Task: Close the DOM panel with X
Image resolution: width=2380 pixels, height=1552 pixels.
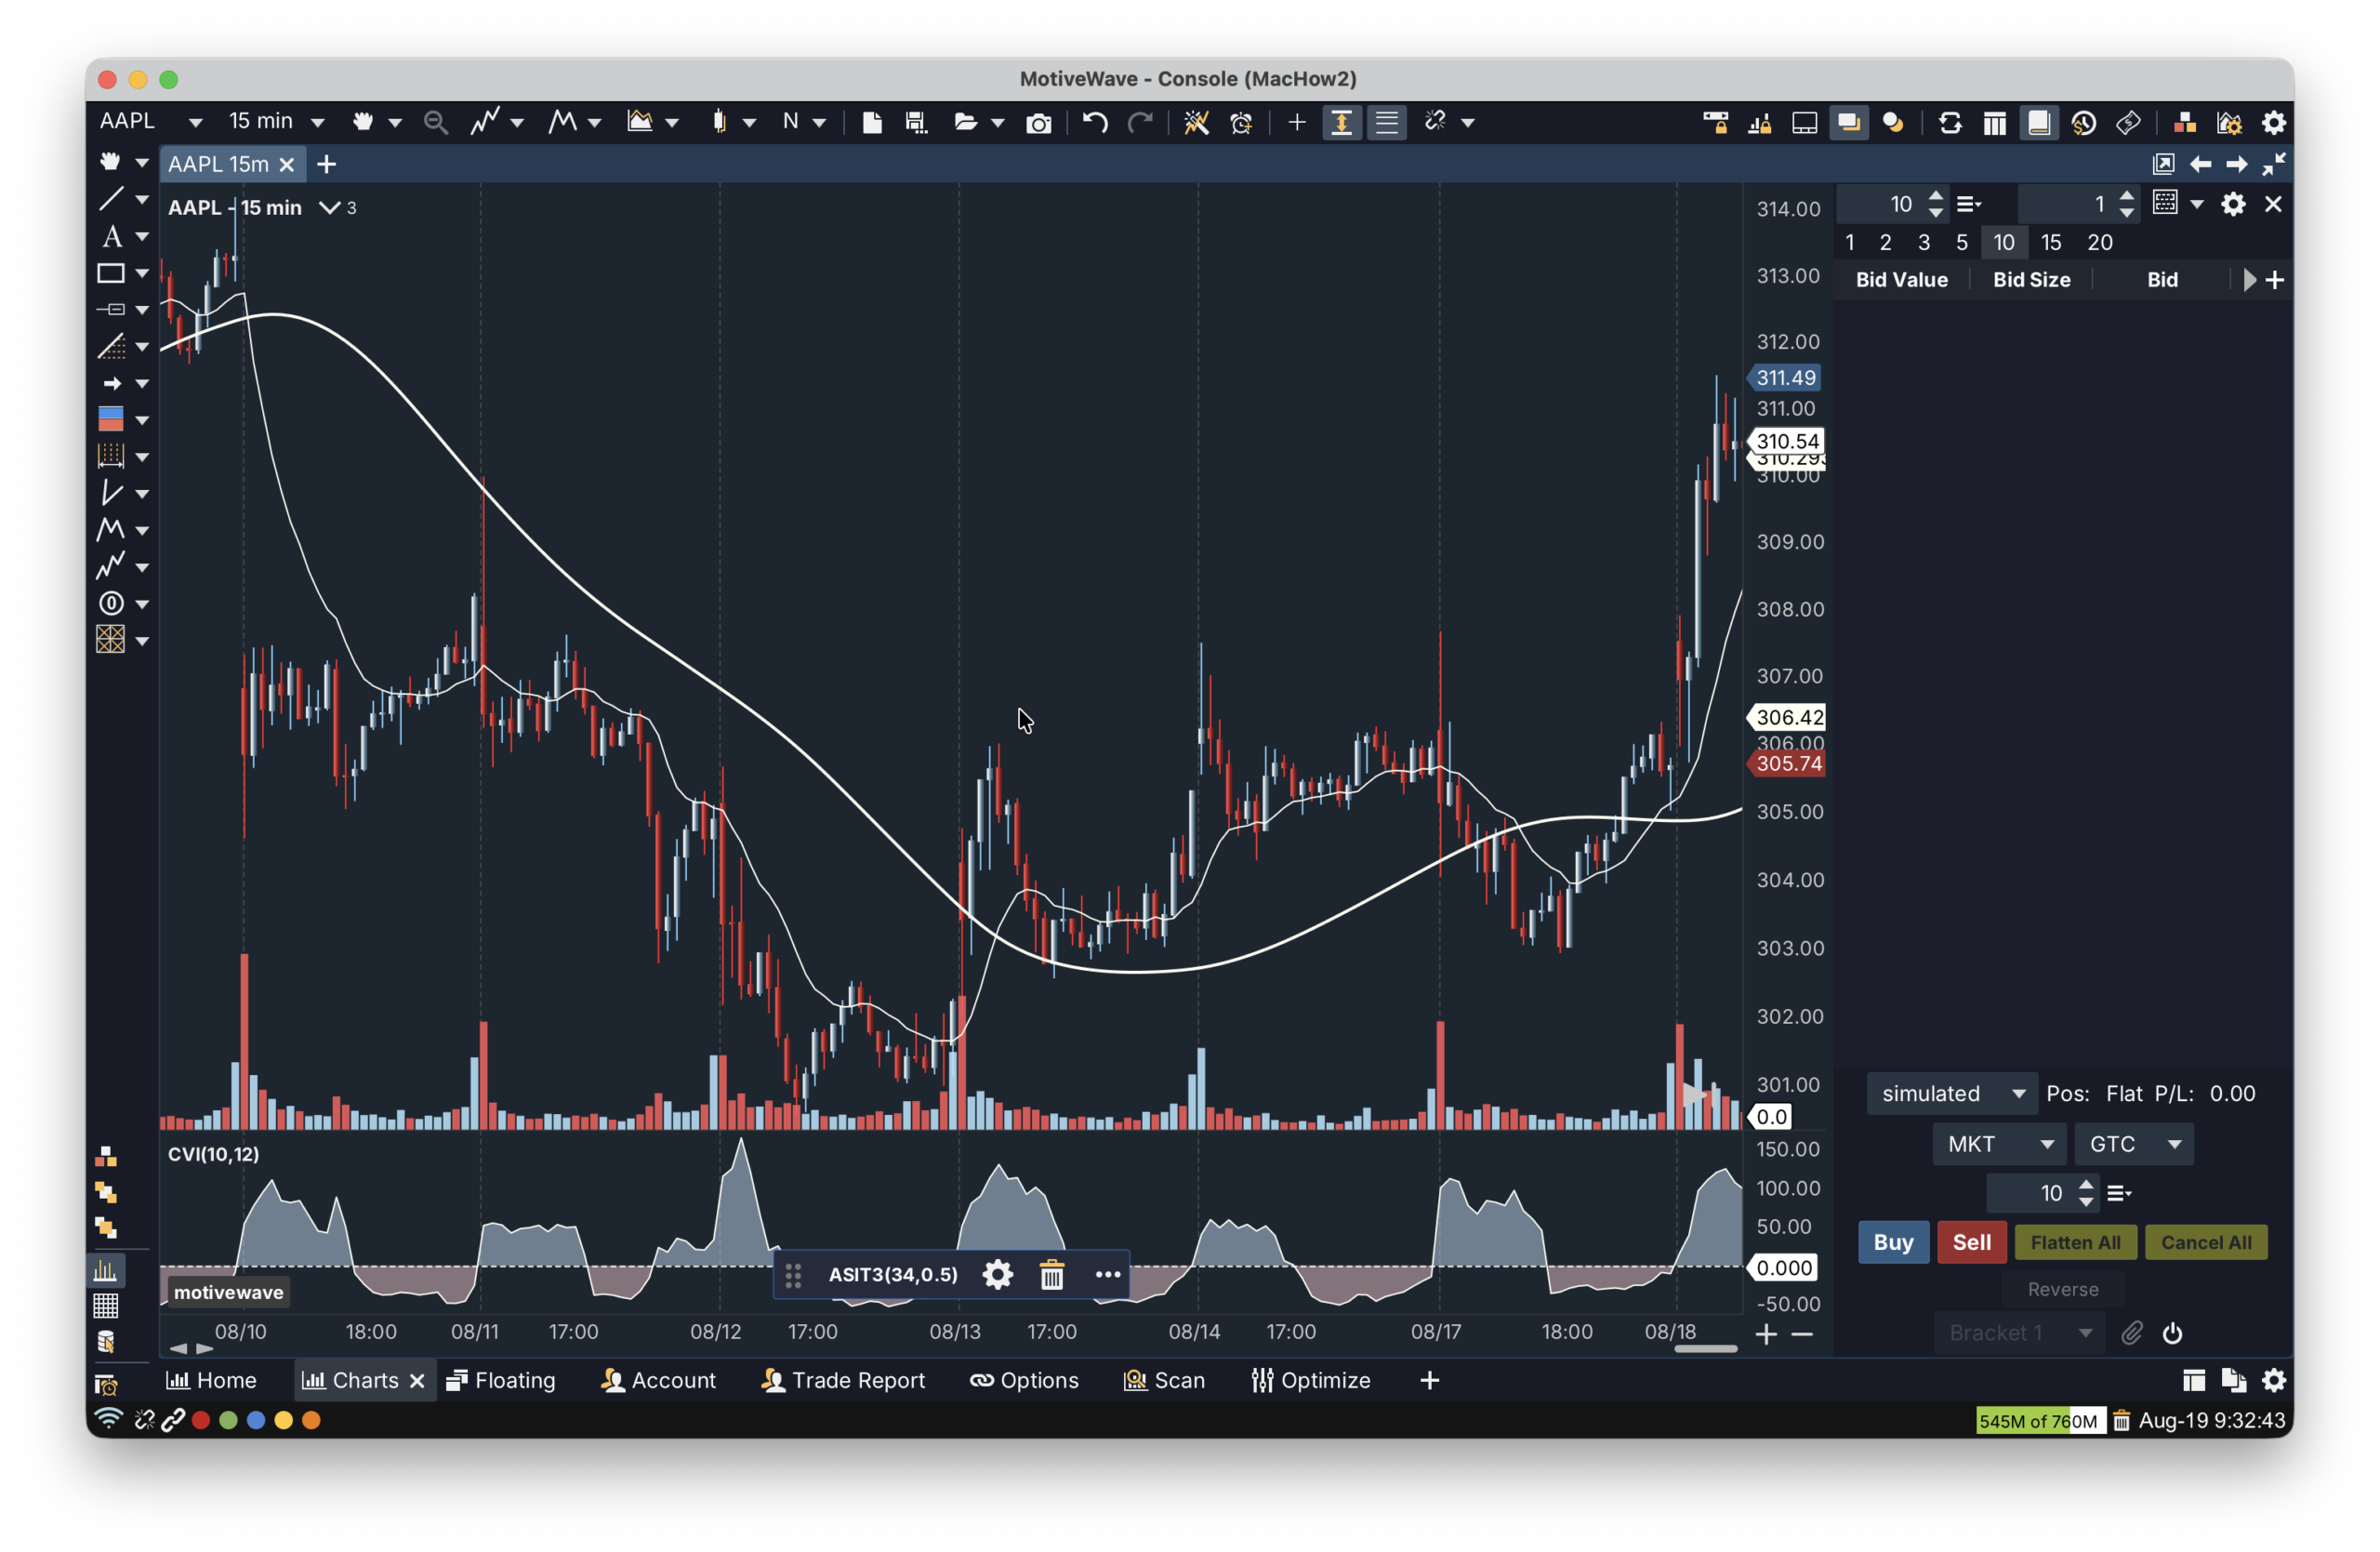Action: 2273,204
